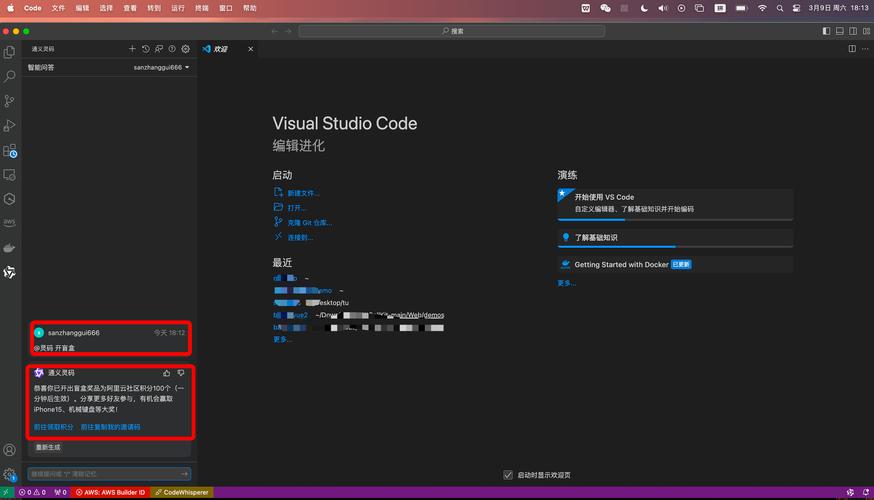Open the Search view in activity bar
874x500 pixels.
pos(9,76)
